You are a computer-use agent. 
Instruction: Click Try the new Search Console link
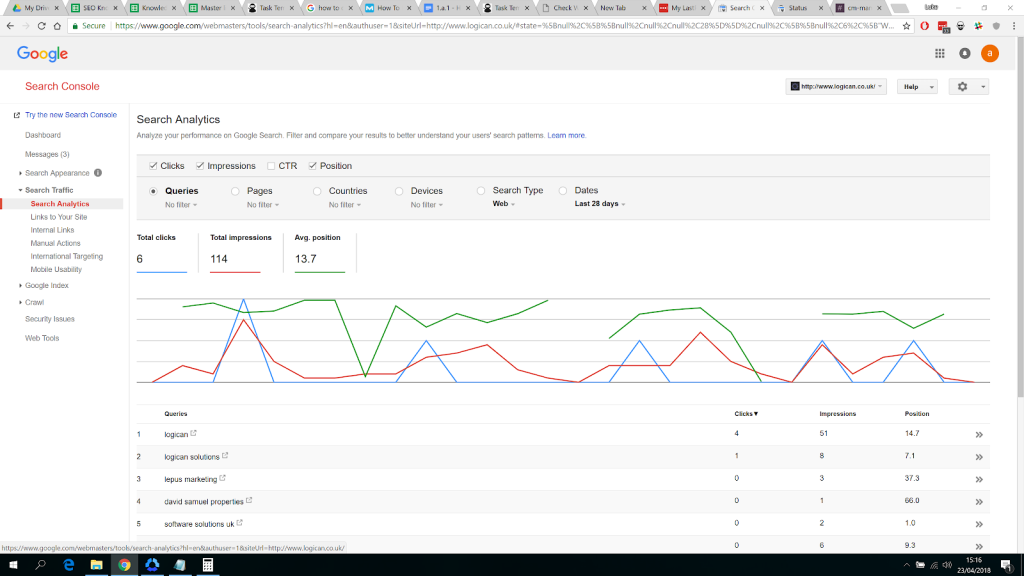(x=71, y=115)
